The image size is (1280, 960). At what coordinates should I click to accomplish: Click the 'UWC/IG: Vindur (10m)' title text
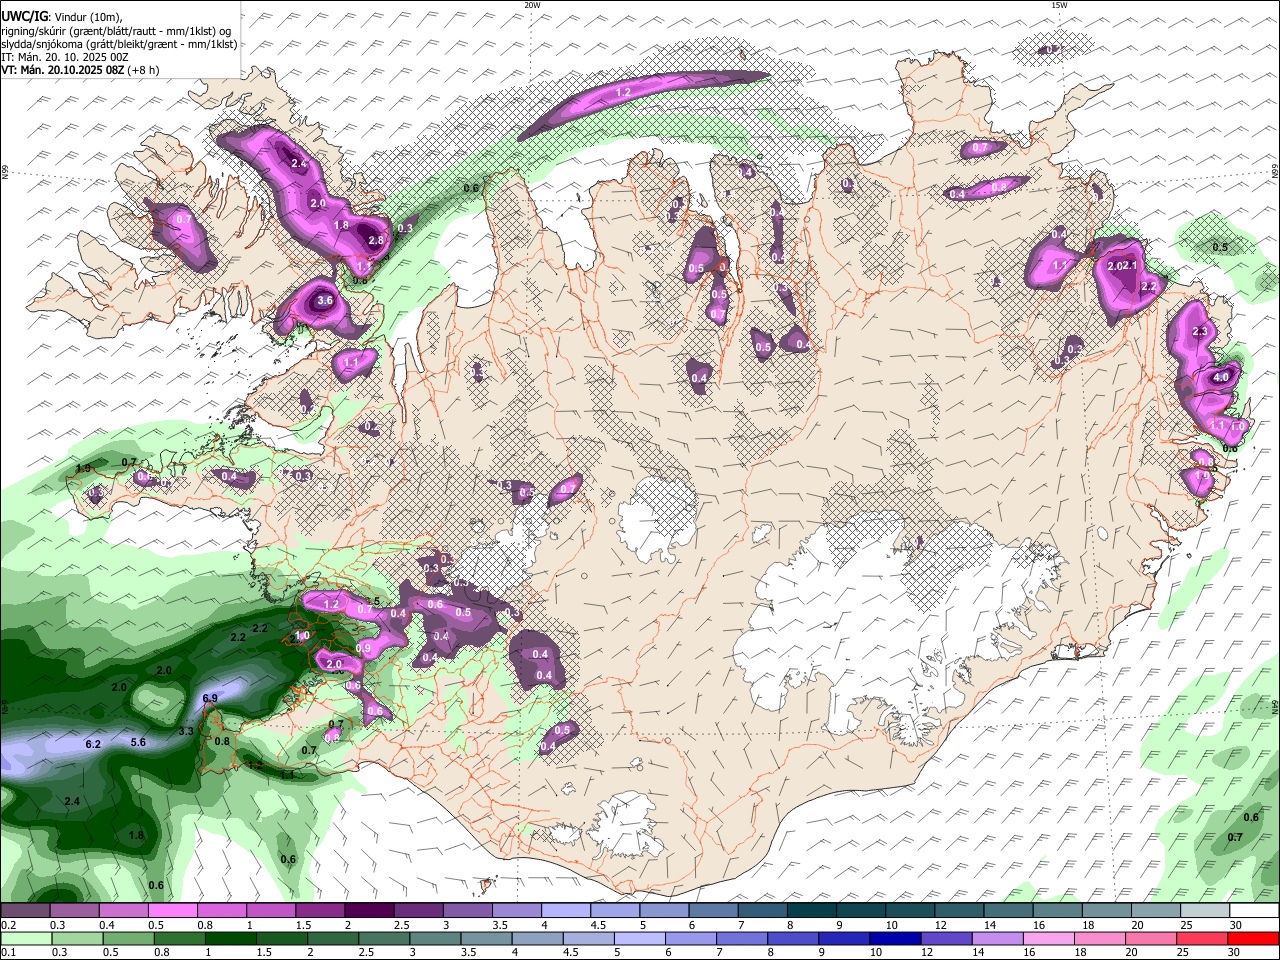tap(61, 17)
